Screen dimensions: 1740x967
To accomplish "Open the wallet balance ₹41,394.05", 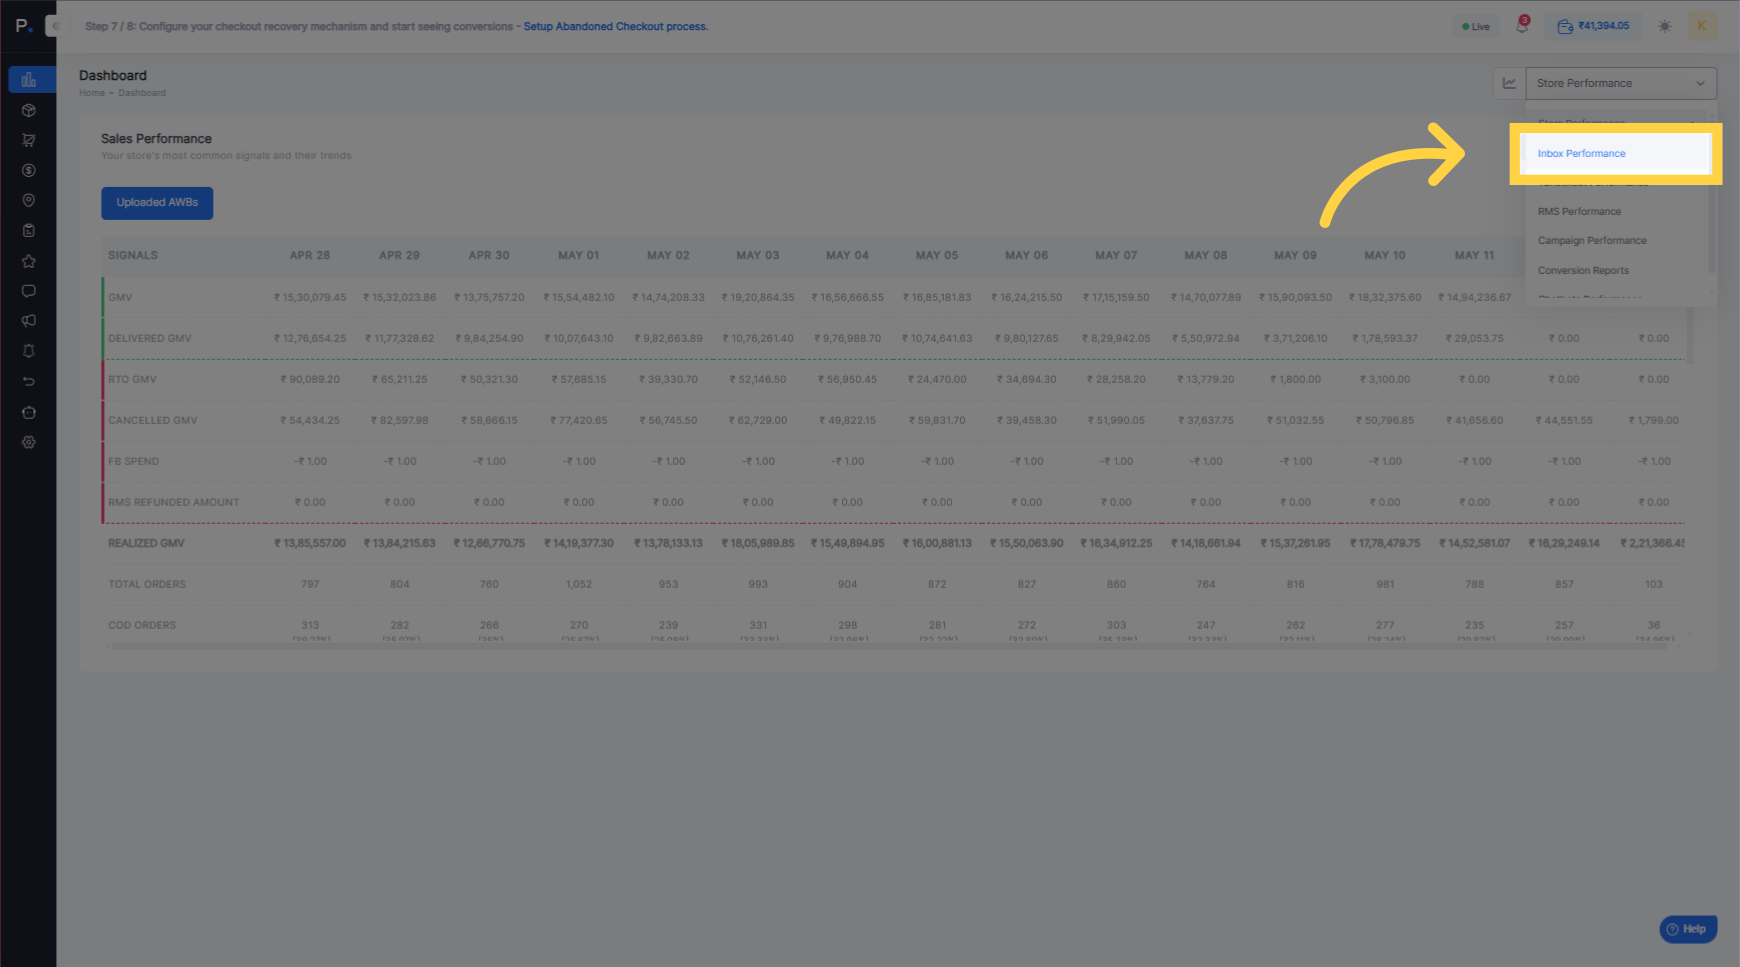I will (1593, 26).
